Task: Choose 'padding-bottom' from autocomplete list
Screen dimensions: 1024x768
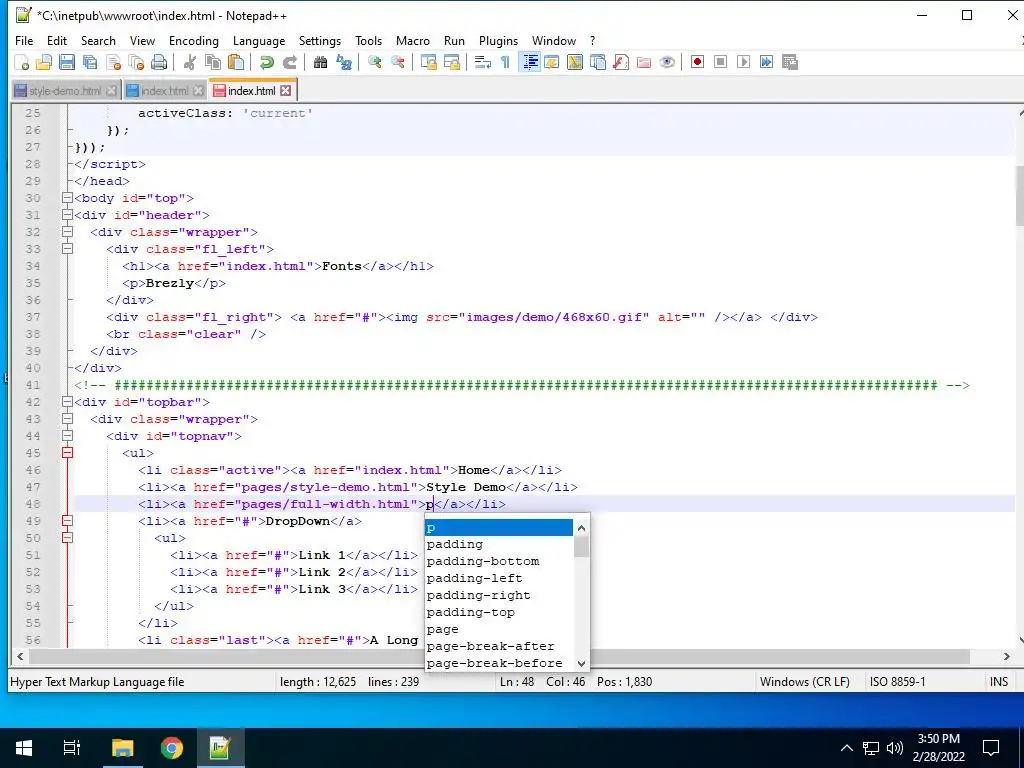Action: [499, 561]
